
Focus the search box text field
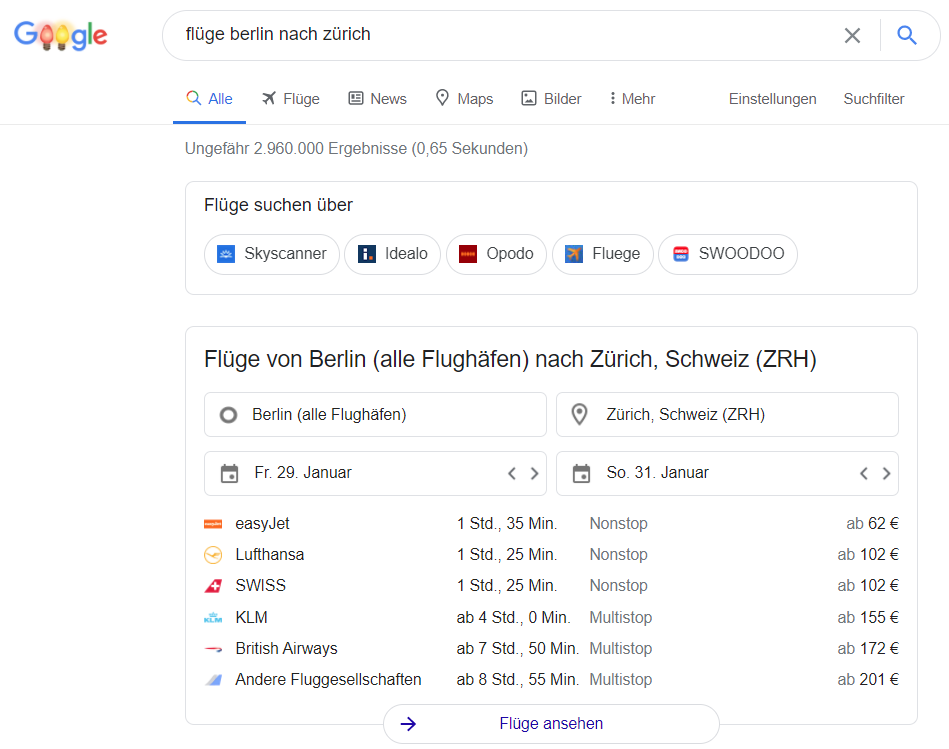click(508, 34)
